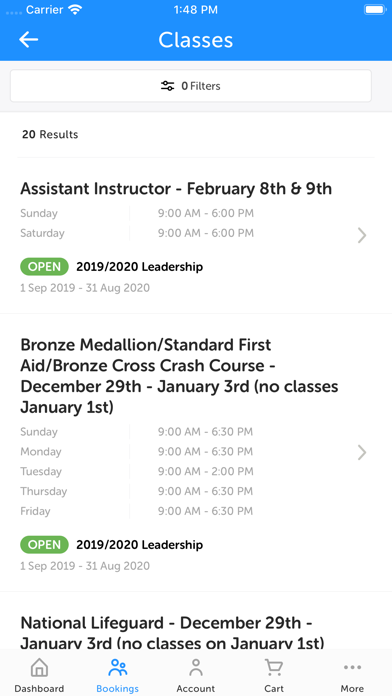The image size is (392, 696).
Task: Tap the back arrow in header
Action: click(28, 40)
